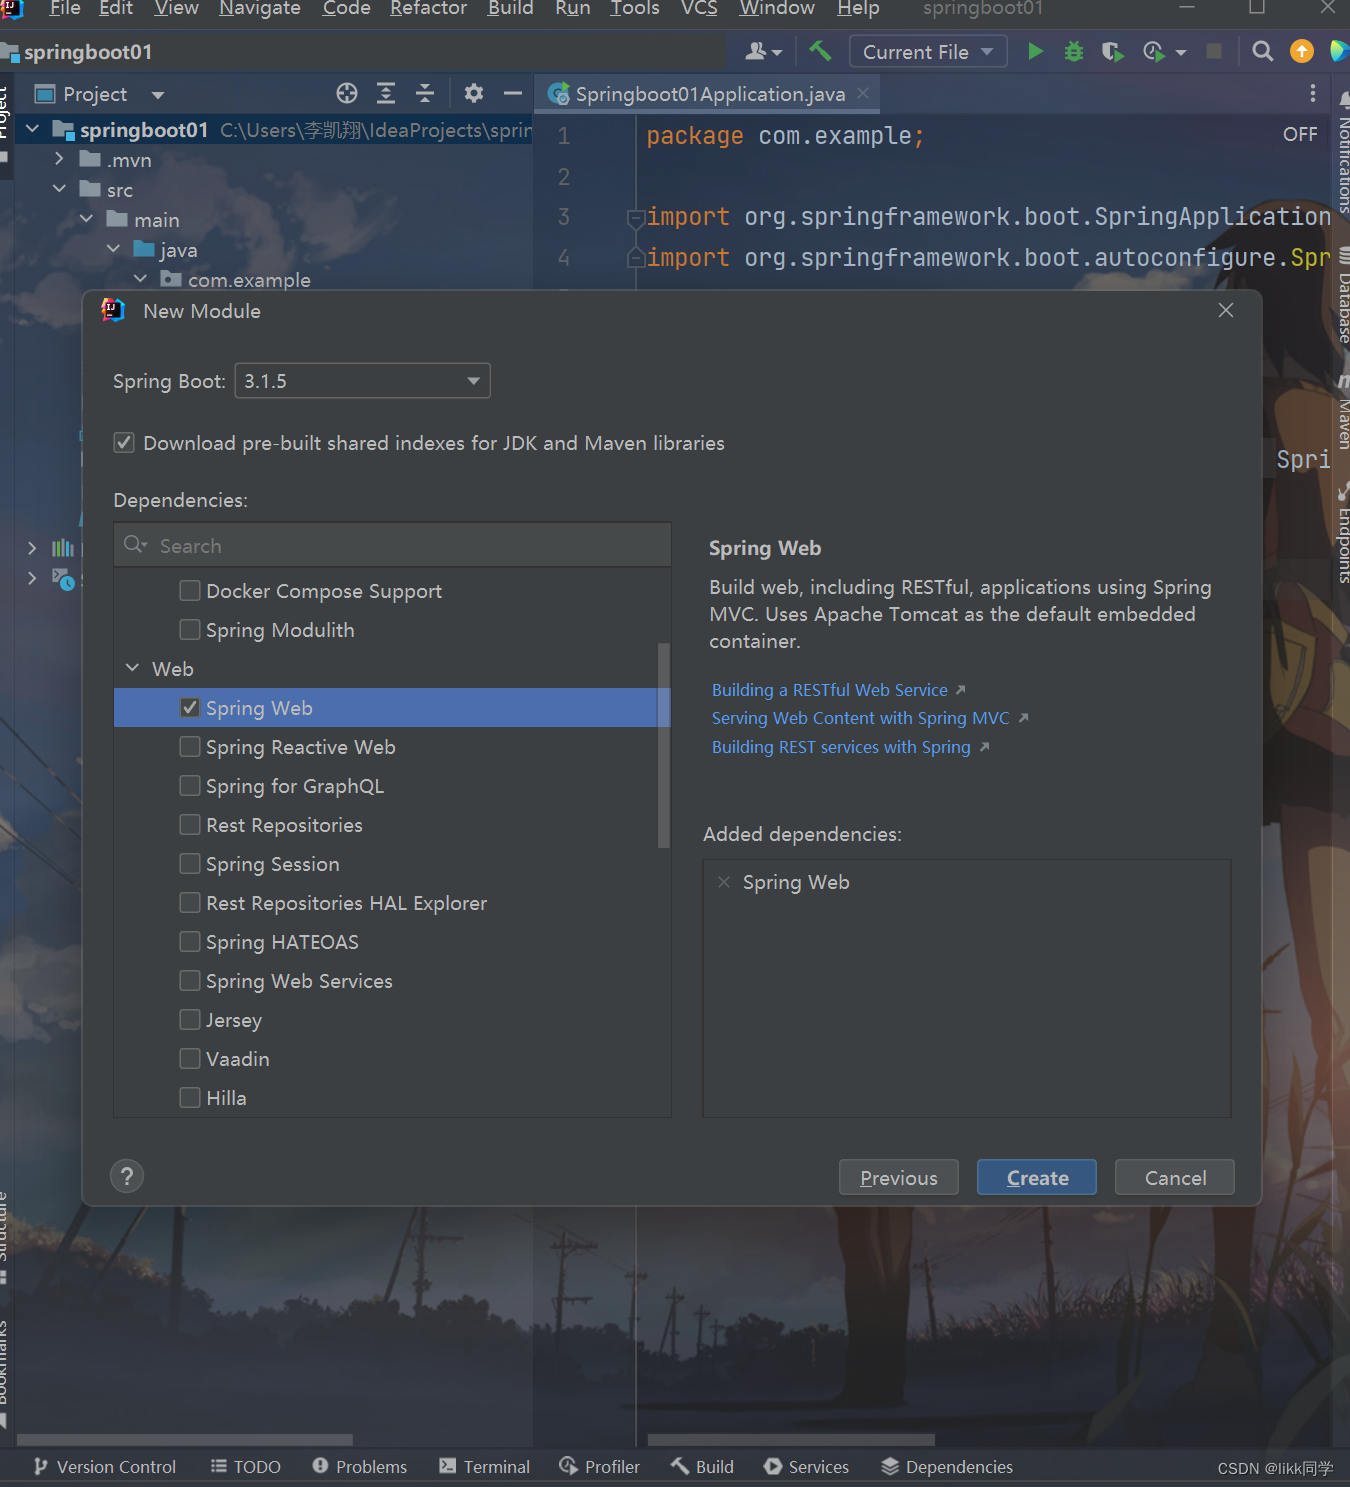Click the orange IDE update arrow icon
This screenshot has height=1487, width=1350.
click(x=1302, y=51)
